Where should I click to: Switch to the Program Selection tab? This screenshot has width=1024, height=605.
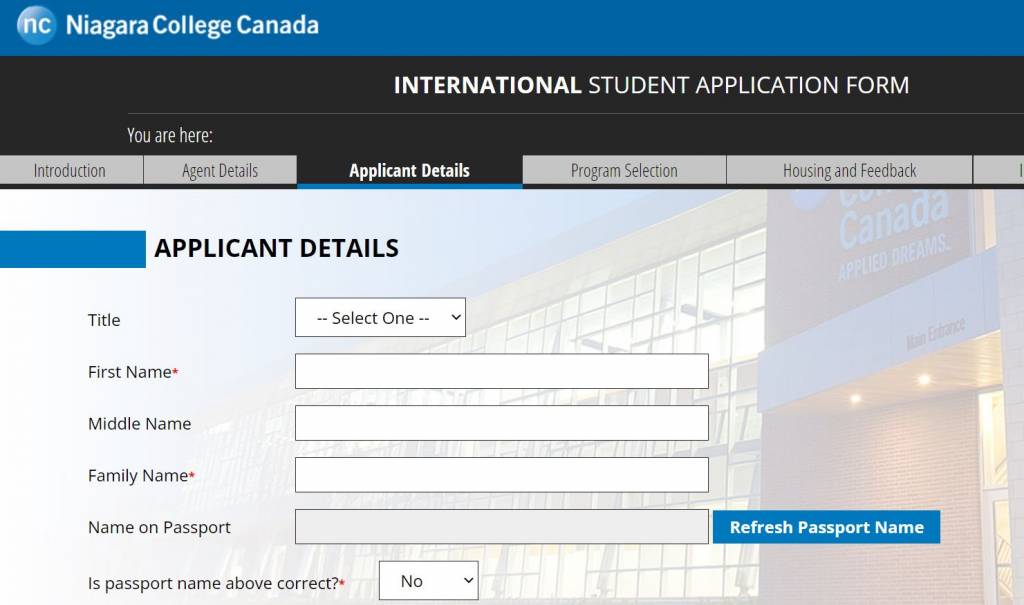[624, 171]
